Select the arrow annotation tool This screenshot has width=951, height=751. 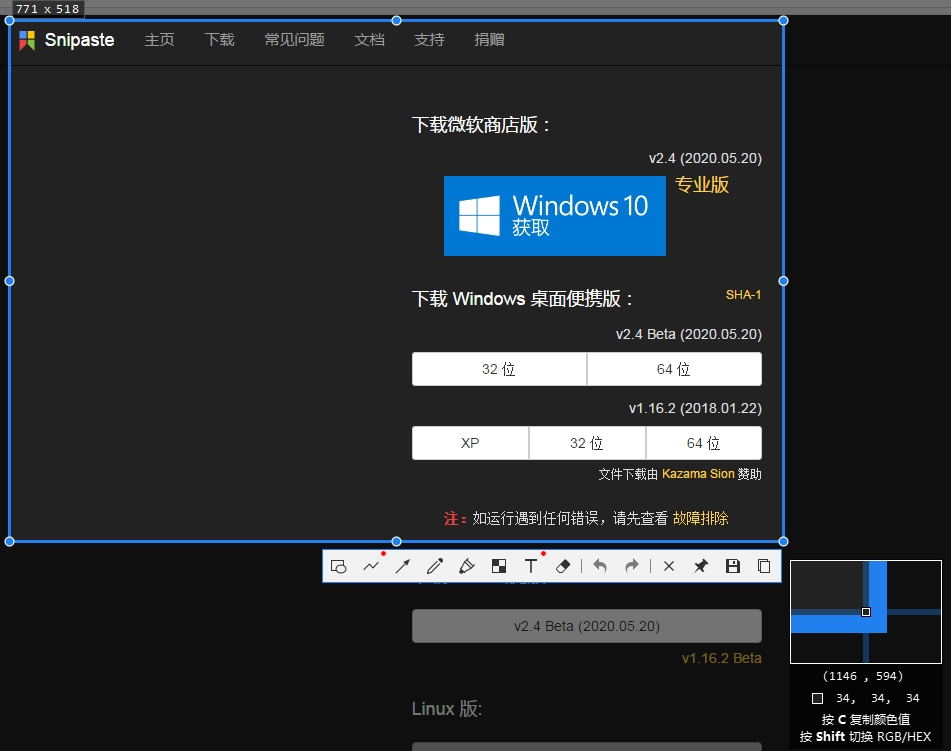403,566
